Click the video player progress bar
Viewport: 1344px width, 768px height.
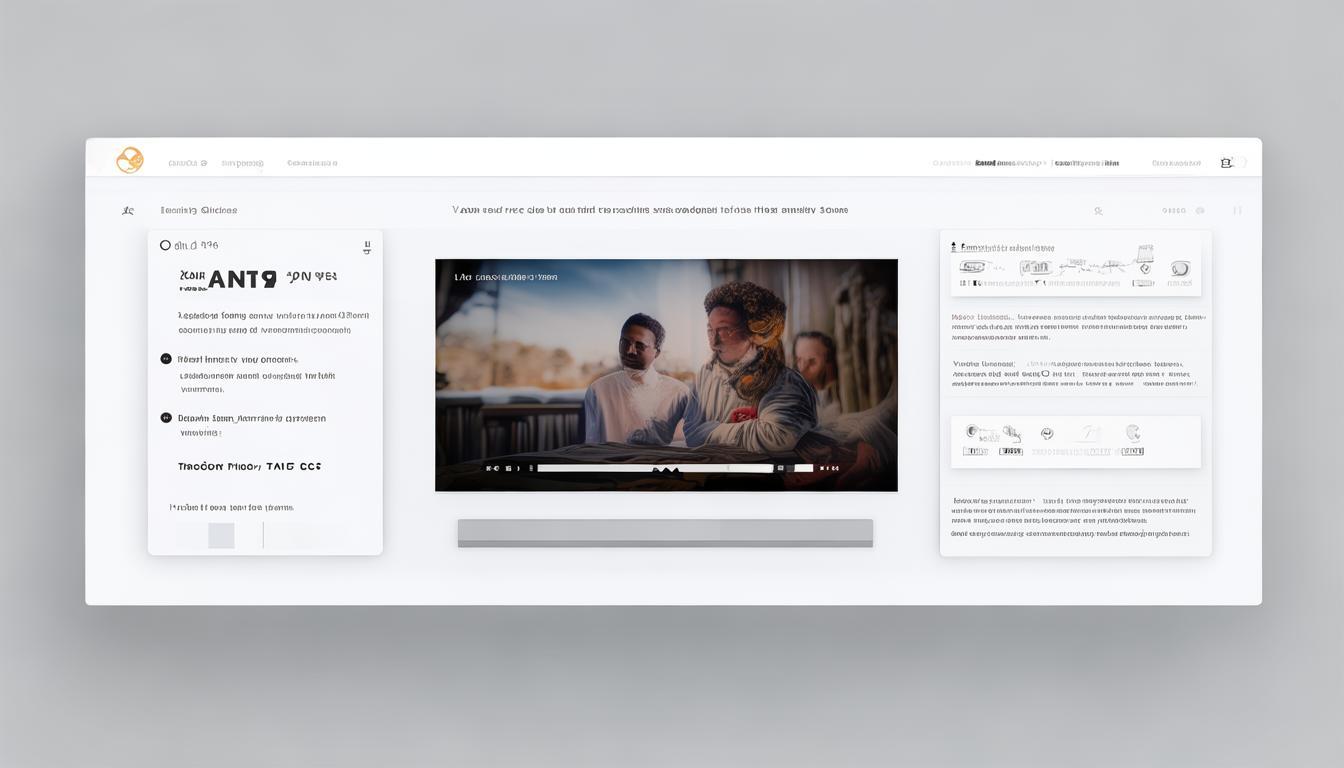[655, 468]
